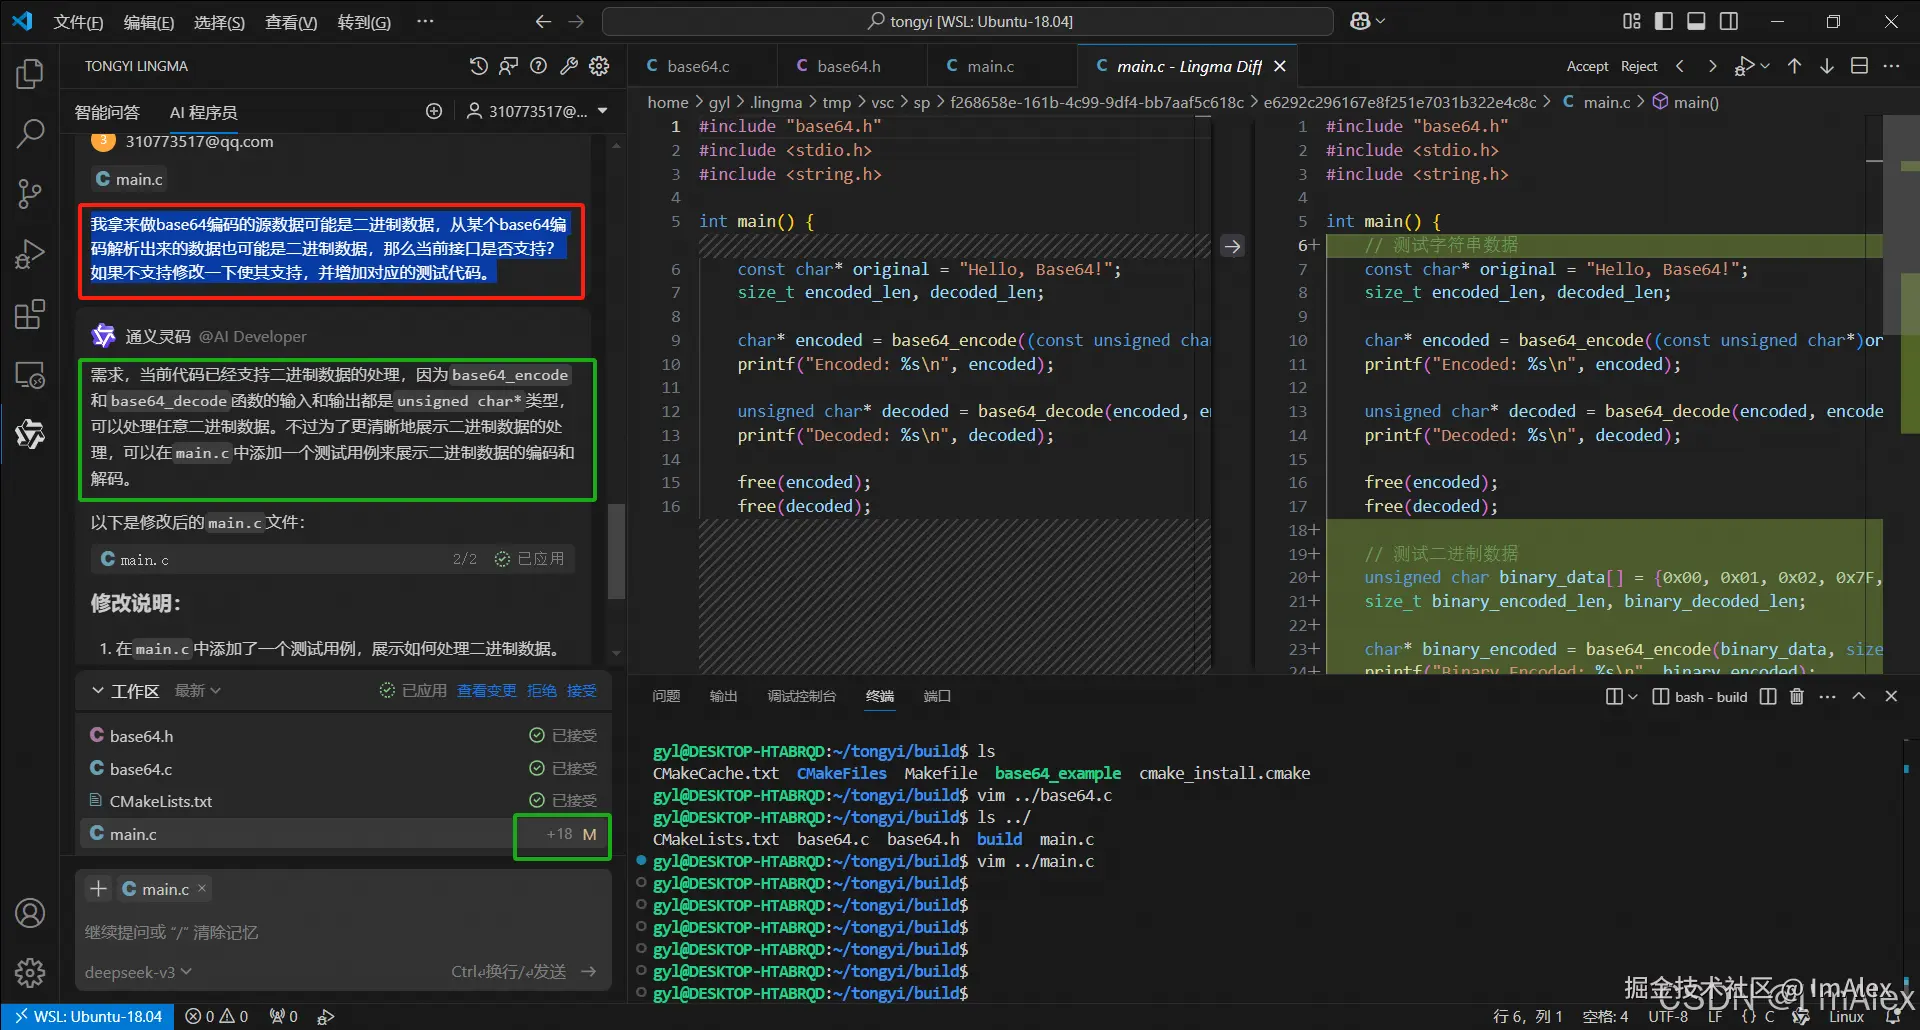1920x1030 pixels.
Task: Click the chat panel vertical scrollbar
Action: pos(616,550)
